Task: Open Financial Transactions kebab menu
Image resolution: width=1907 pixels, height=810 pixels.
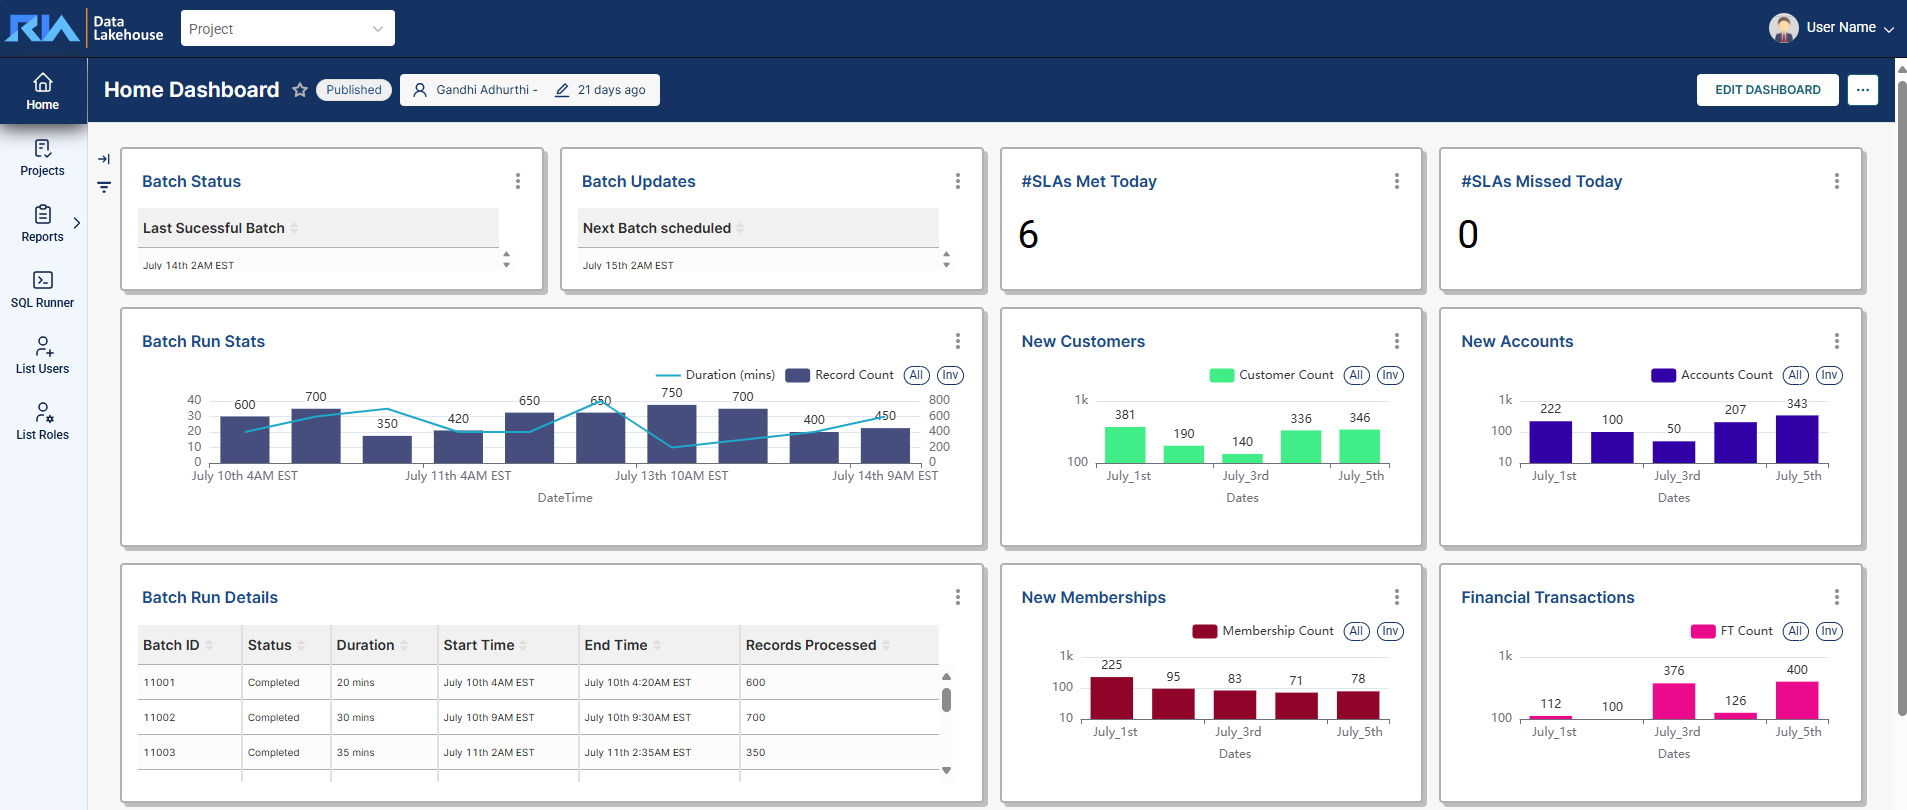Action: pyautogui.click(x=1836, y=597)
